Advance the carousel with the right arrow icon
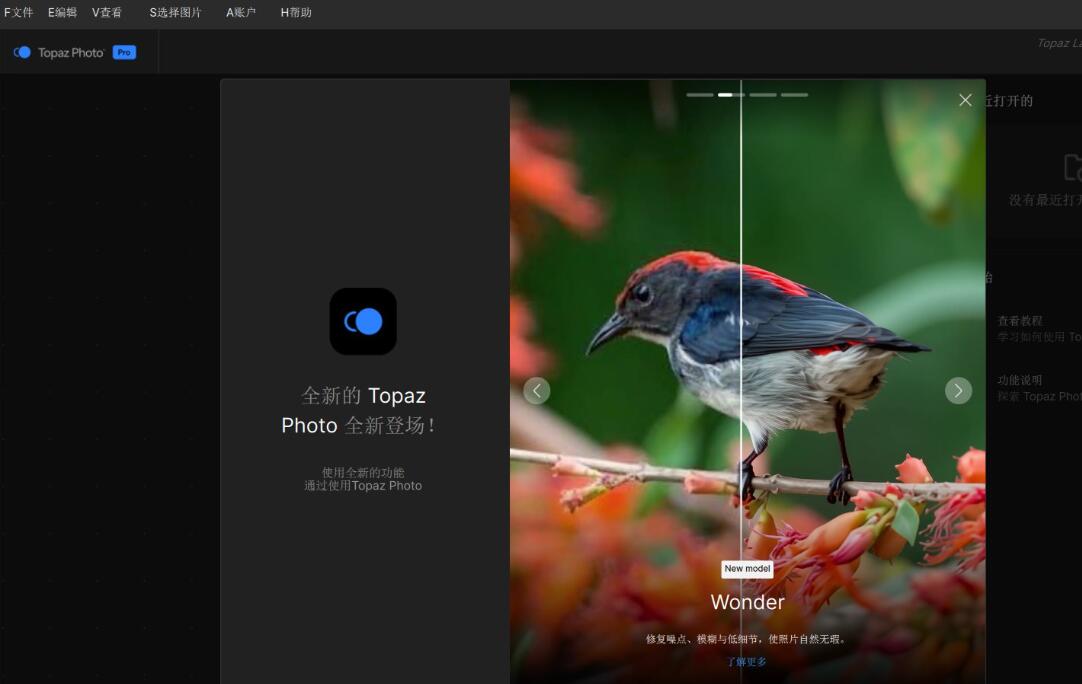 958,390
